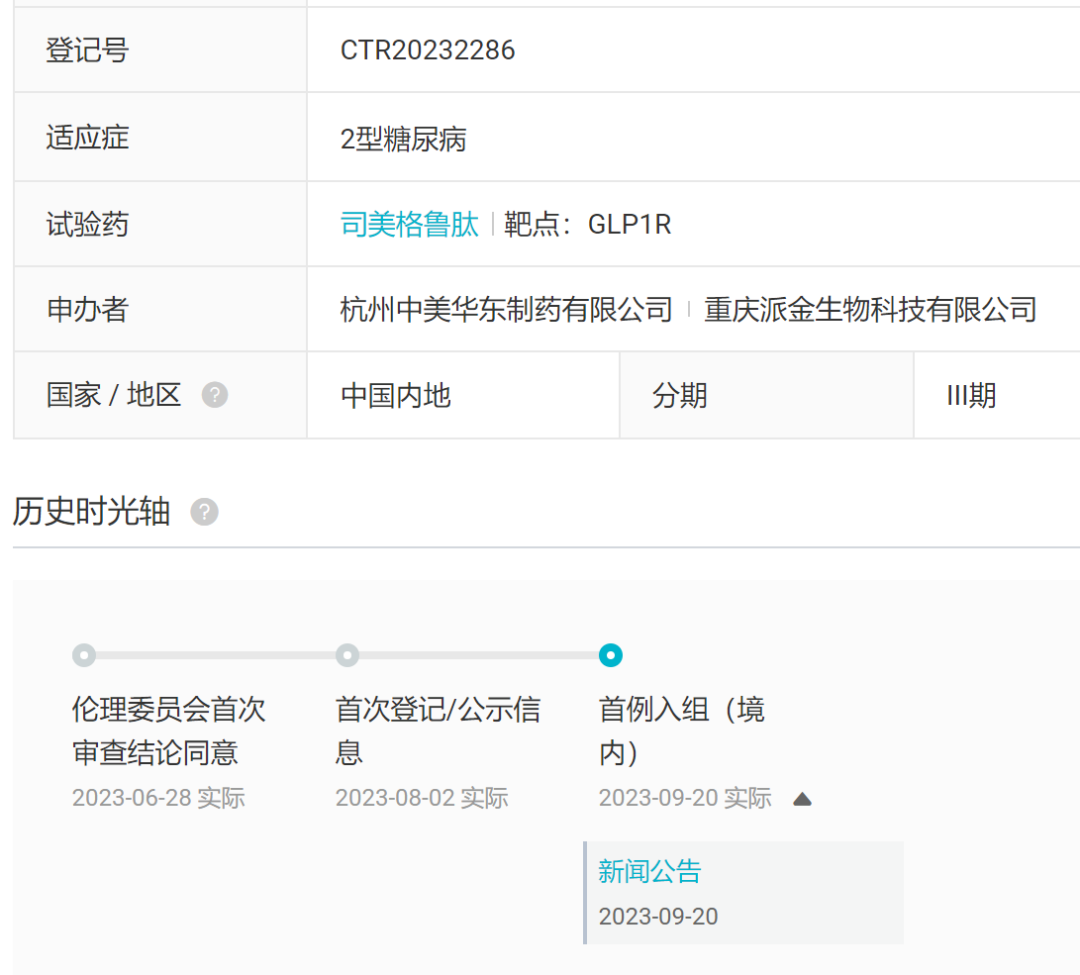1080x975 pixels.
Task: Click the 首次登记/公示信息 event title
Action: coord(438,731)
